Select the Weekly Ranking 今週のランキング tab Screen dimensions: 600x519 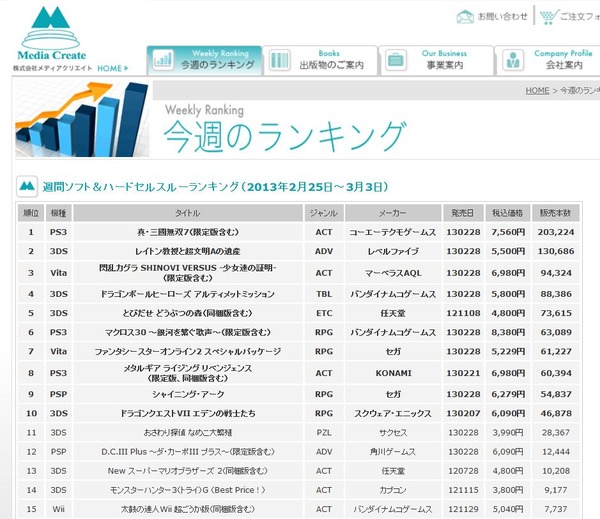pyautogui.click(x=205, y=60)
